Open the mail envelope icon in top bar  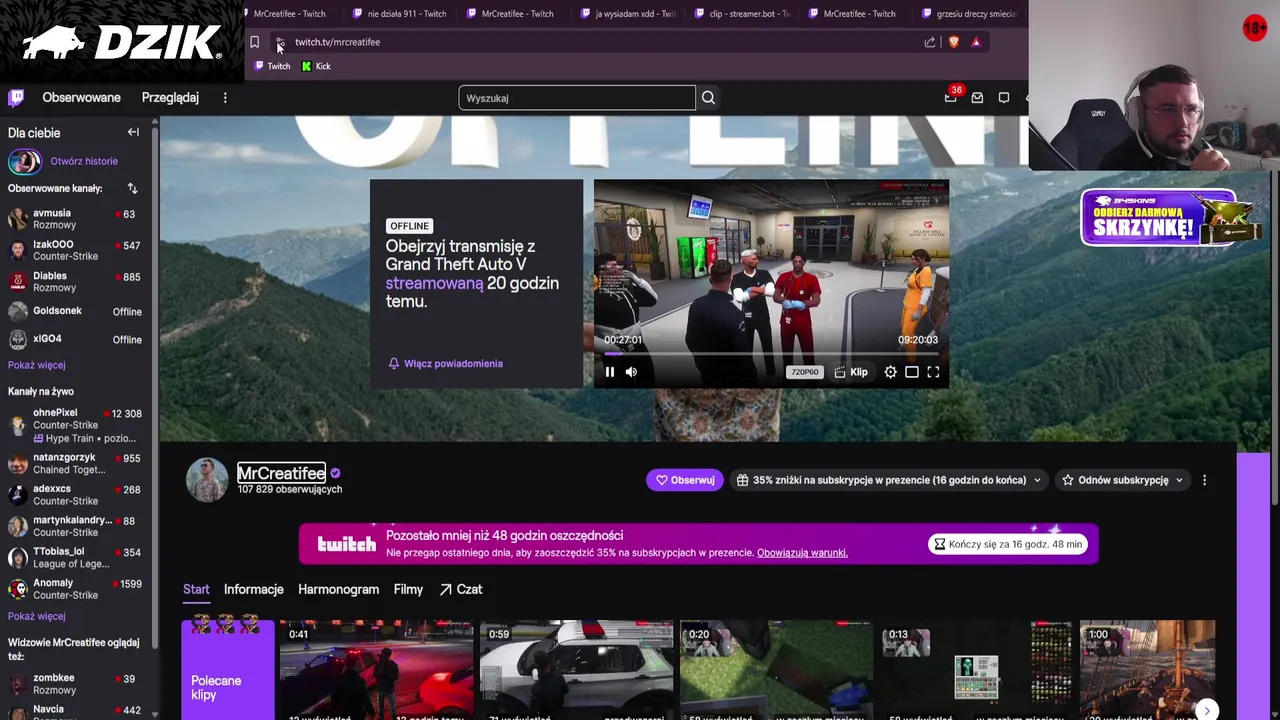(977, 97)
